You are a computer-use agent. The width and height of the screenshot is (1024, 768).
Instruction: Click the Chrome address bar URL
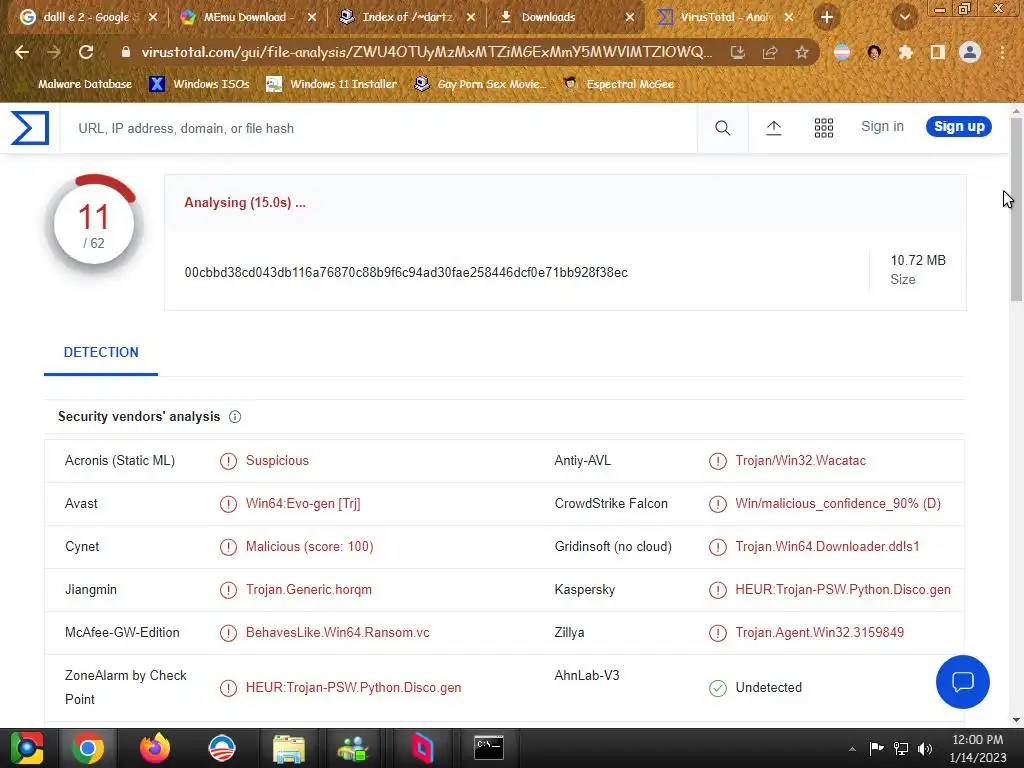pos(426,52)
